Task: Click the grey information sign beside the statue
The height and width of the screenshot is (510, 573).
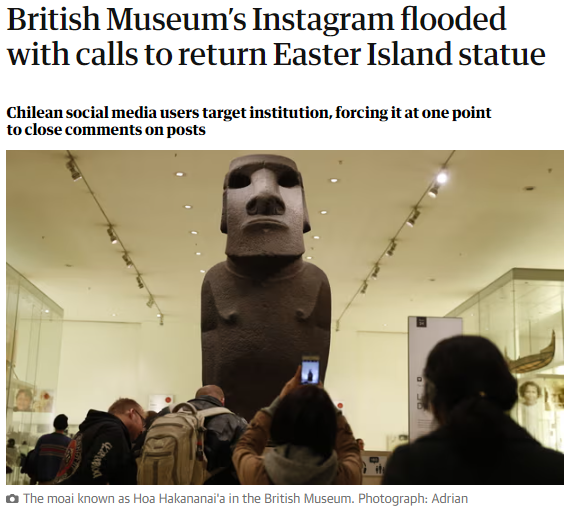Action: pos(429,376)
